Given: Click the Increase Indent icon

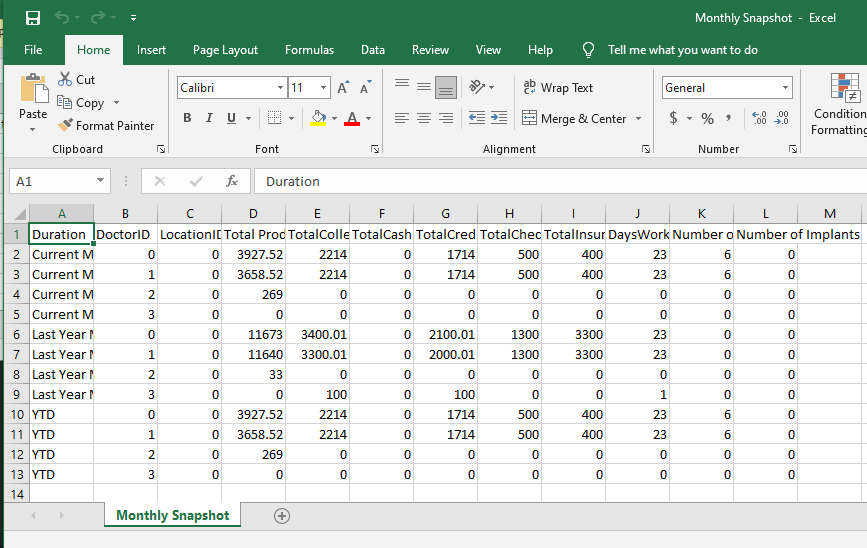Looking at the screenshot, I should [x=497, y=118].
